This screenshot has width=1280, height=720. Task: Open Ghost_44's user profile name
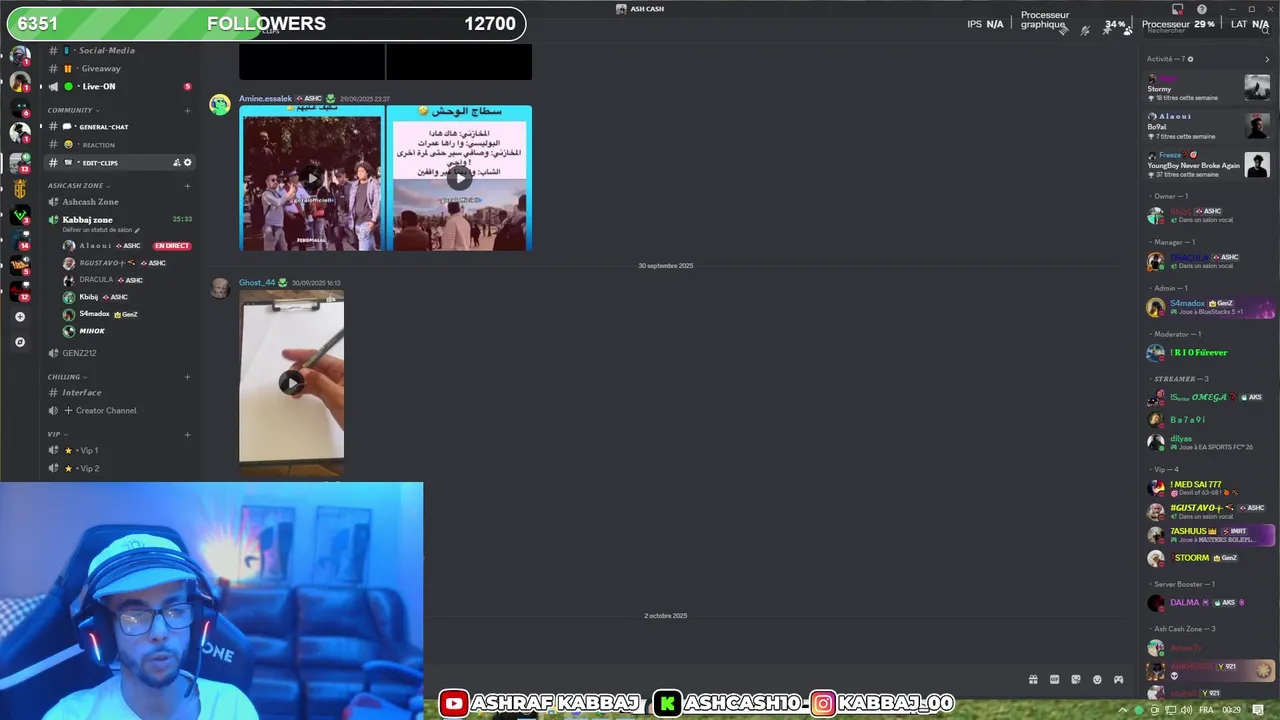pos(257,283)
